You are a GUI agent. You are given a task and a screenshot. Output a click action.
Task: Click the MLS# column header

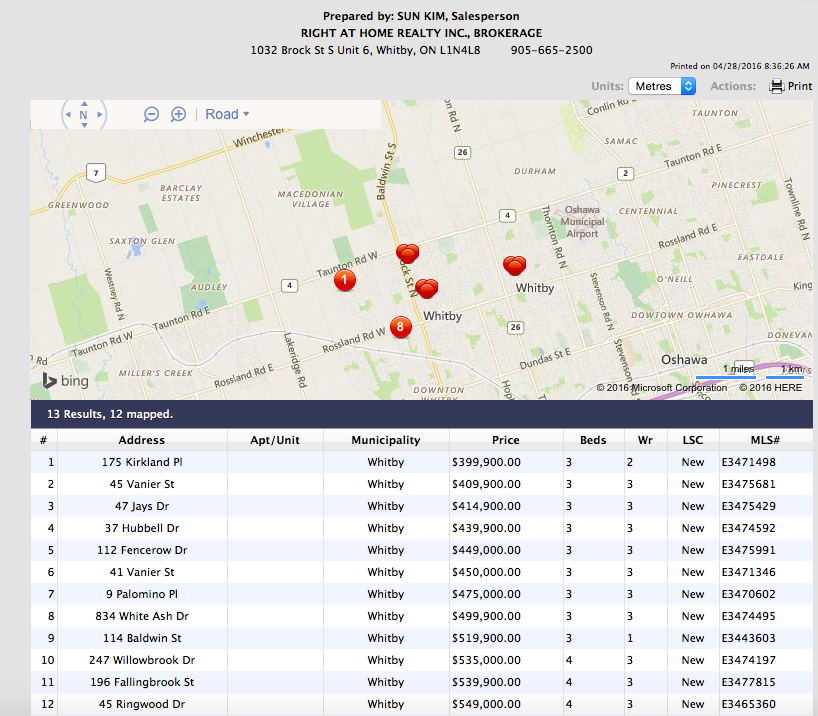[765, 440]
